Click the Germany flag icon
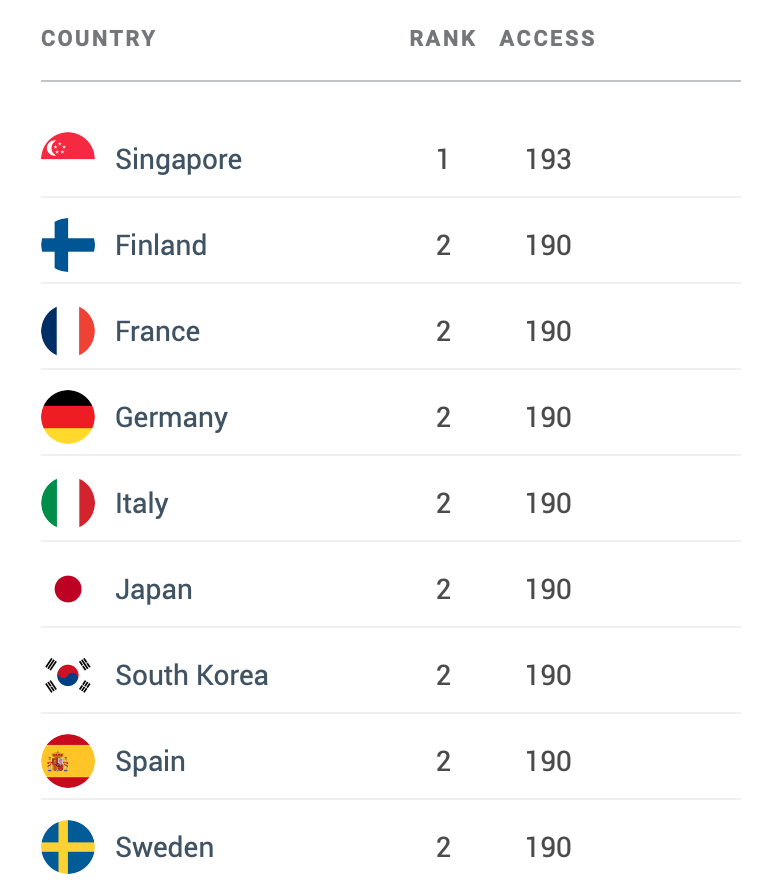 pos(68,417)
